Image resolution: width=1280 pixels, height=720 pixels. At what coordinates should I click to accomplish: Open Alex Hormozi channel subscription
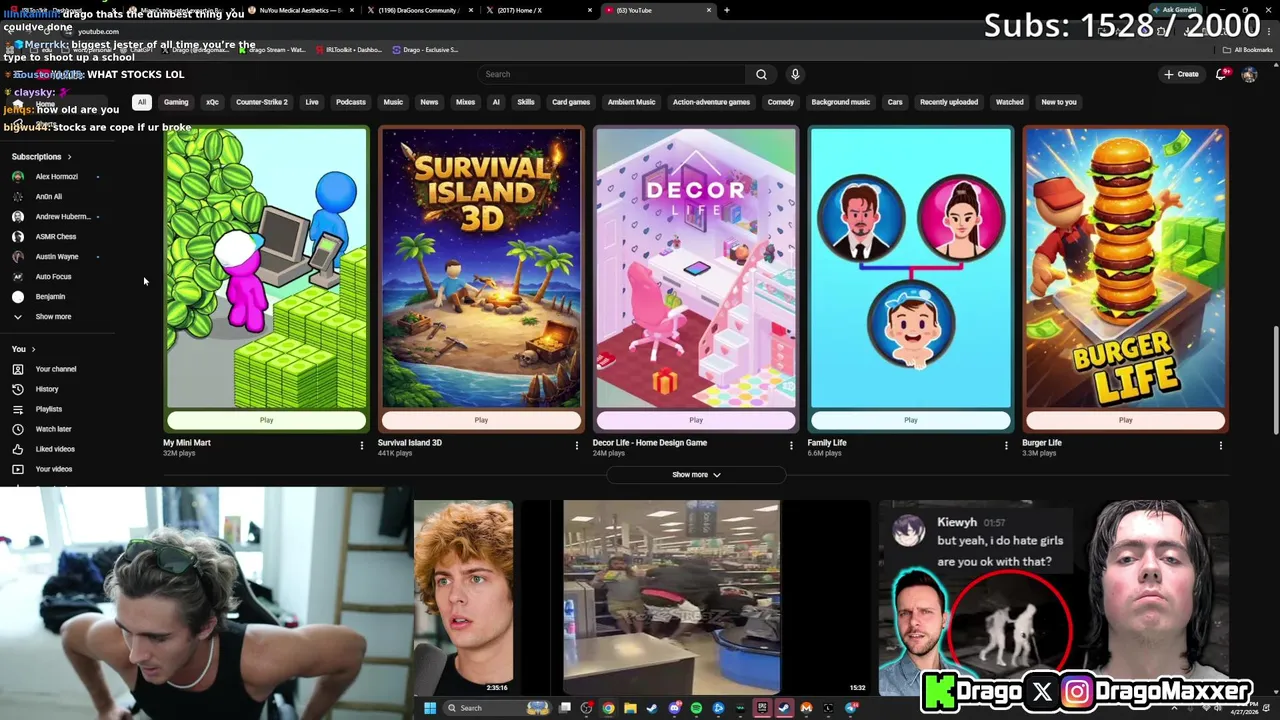pos(56,177)
